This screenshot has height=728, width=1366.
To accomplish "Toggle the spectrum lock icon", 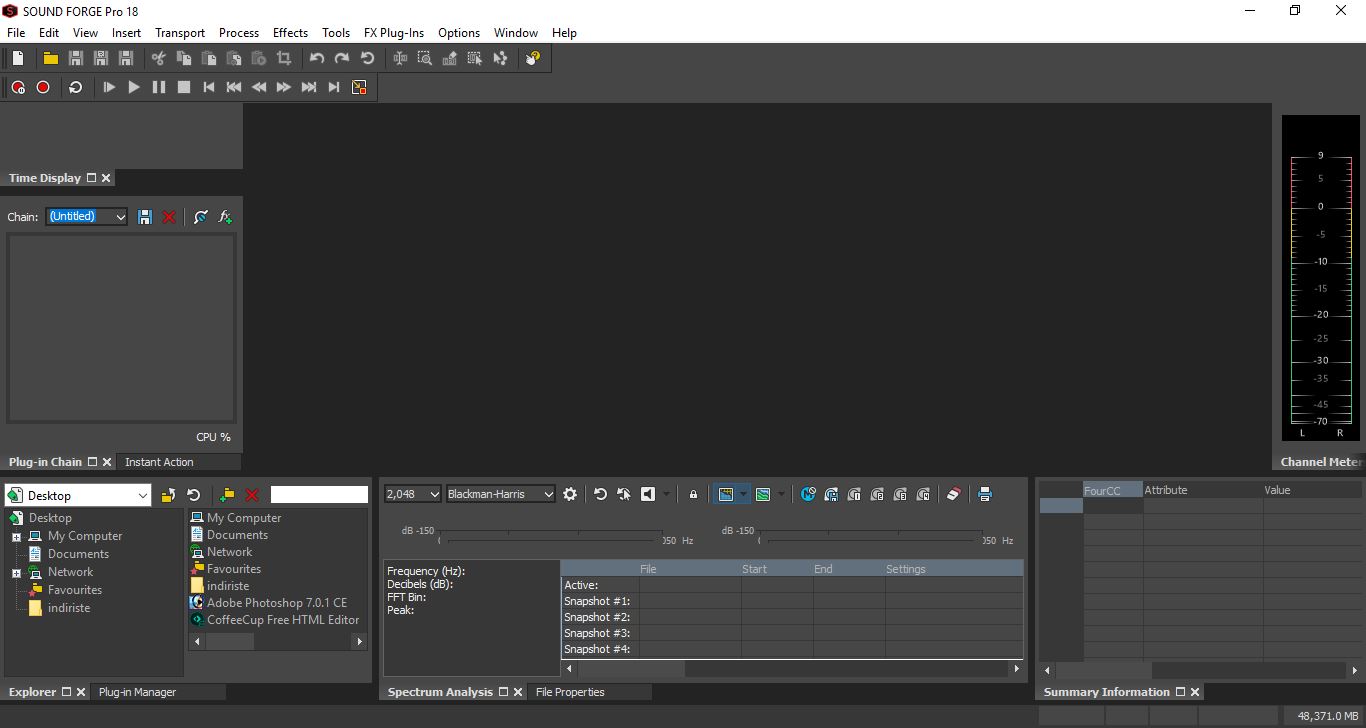I will 693,494.
